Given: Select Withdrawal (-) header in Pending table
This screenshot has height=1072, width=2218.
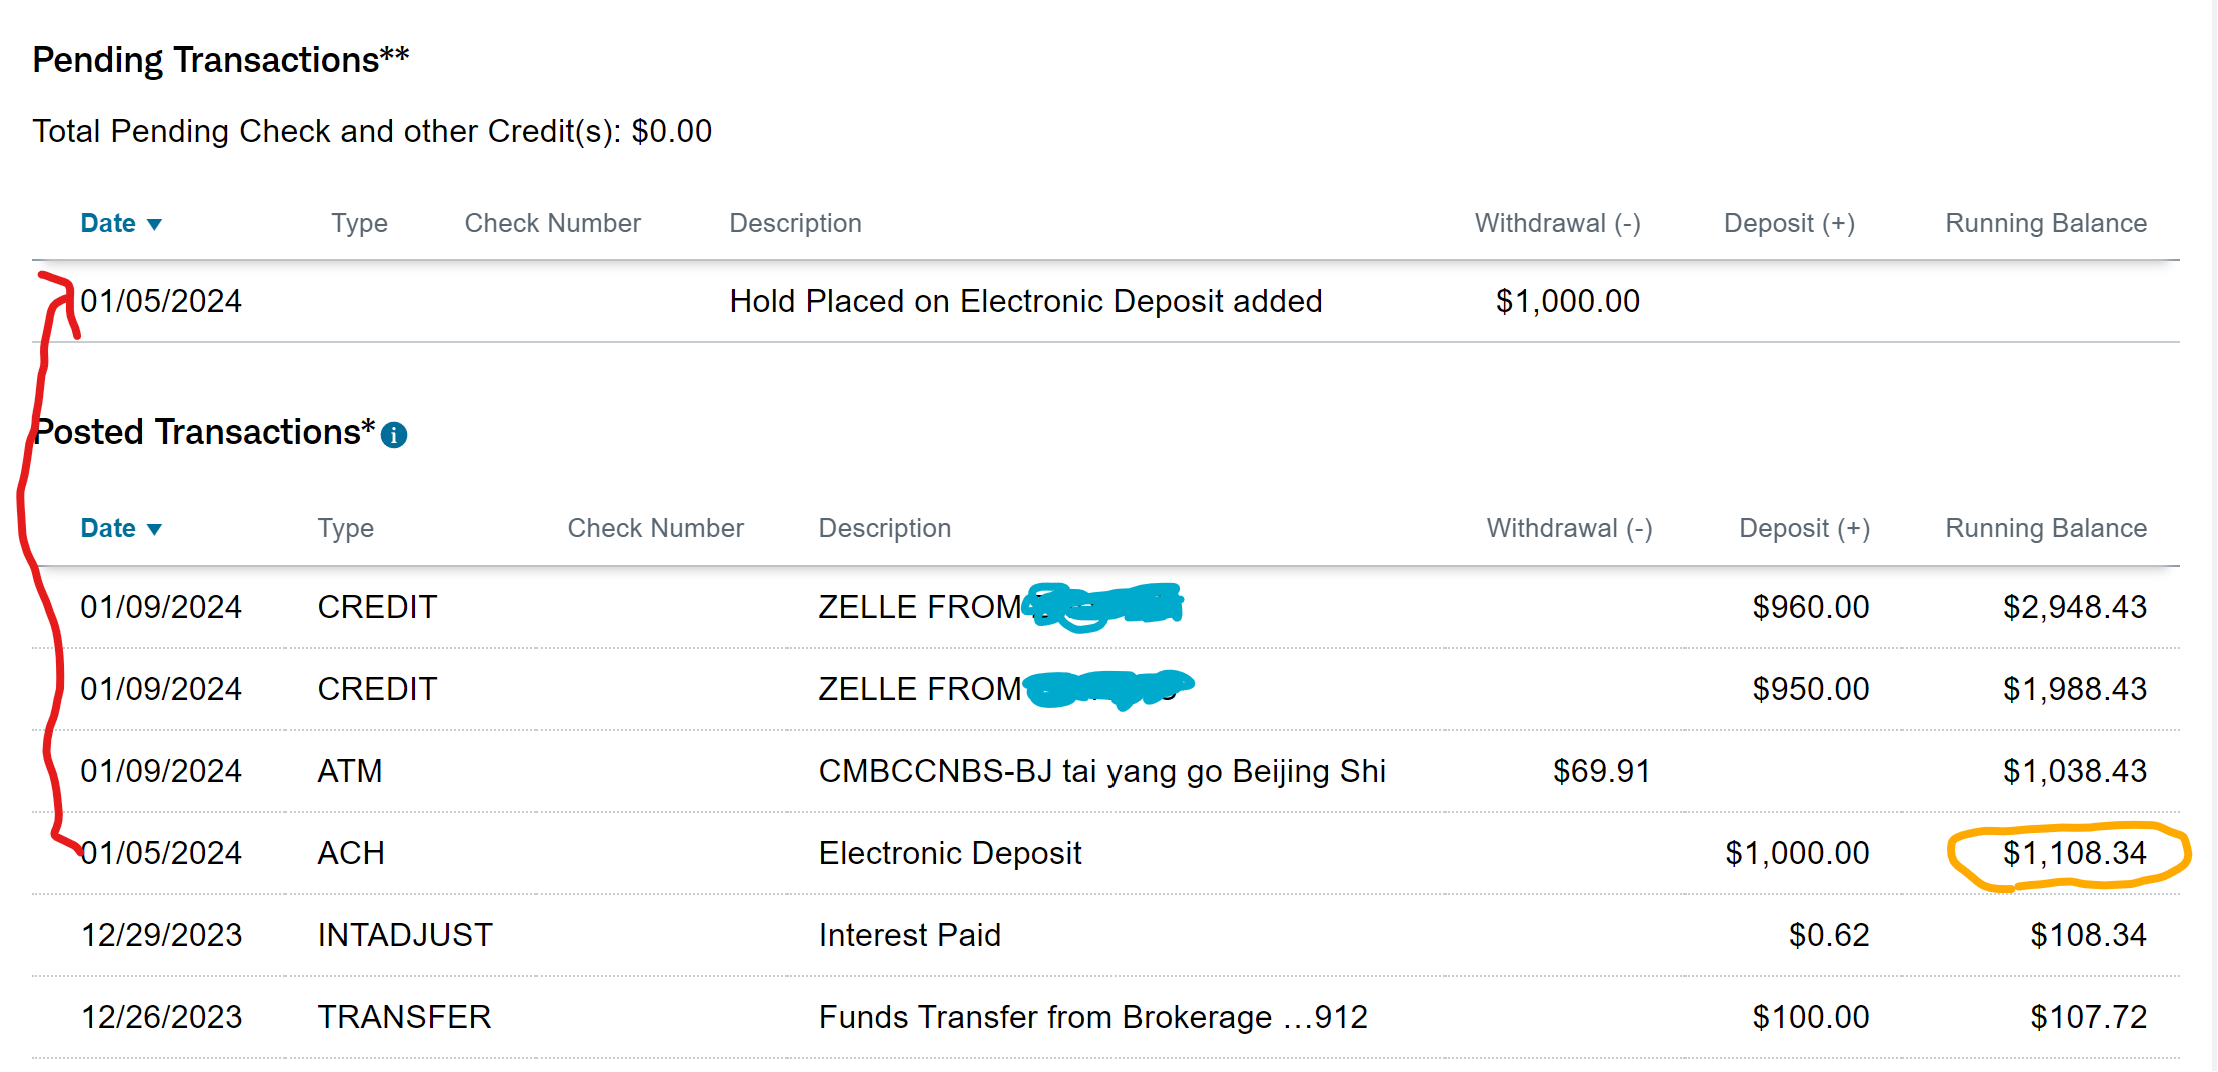Looking at the screenshot, I should [x=1557, y=223].
